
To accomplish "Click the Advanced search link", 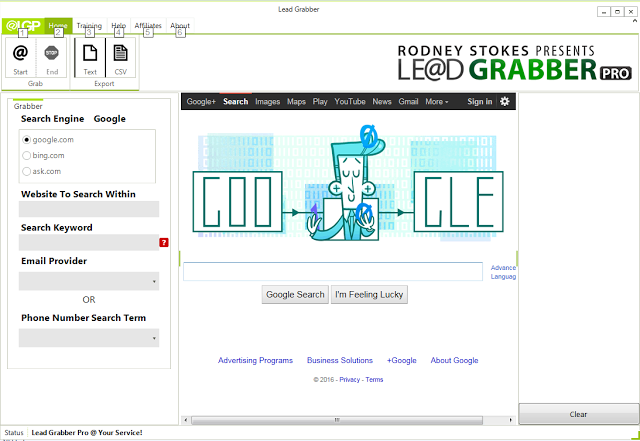I will (x=503, y=268).
